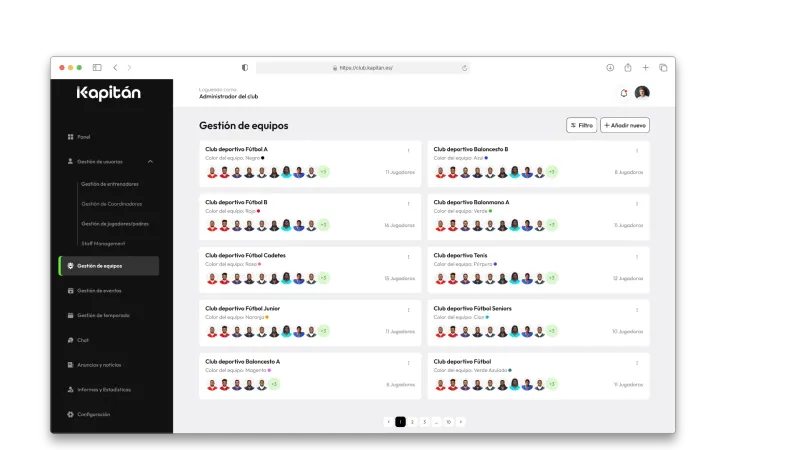Go to next pagination page arrow

[461, 422]
